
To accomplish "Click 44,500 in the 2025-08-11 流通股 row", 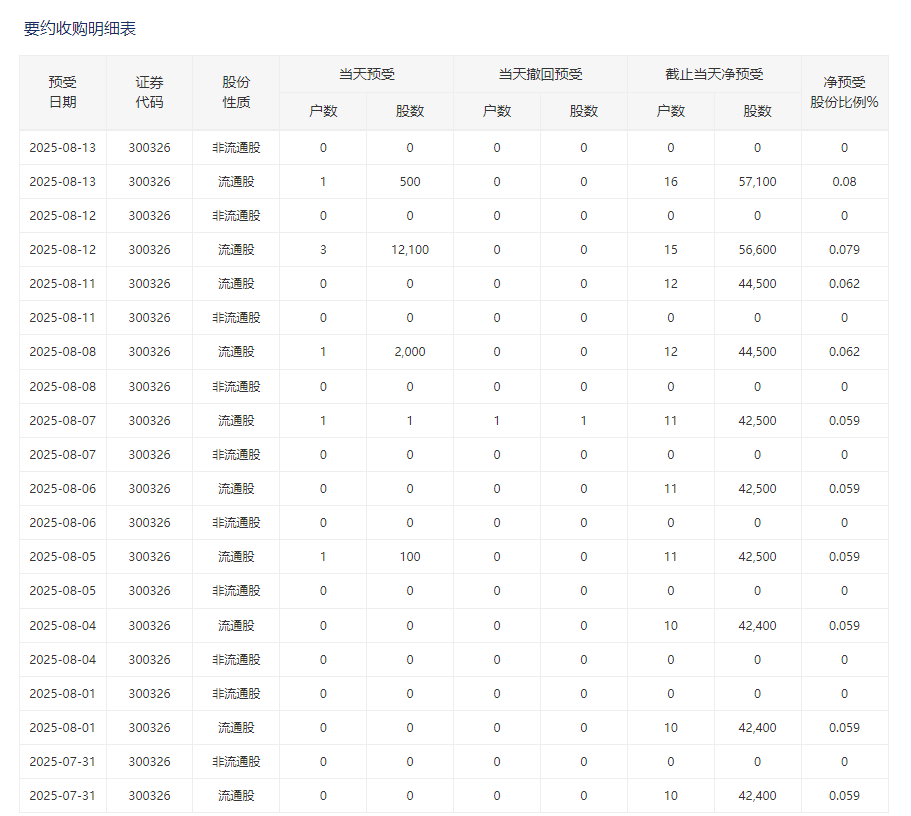I will click(757, 284).
